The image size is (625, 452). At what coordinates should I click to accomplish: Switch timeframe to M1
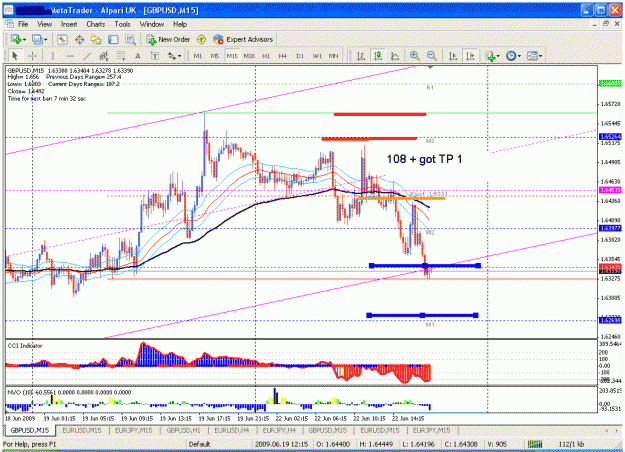[x=198, y=56]
